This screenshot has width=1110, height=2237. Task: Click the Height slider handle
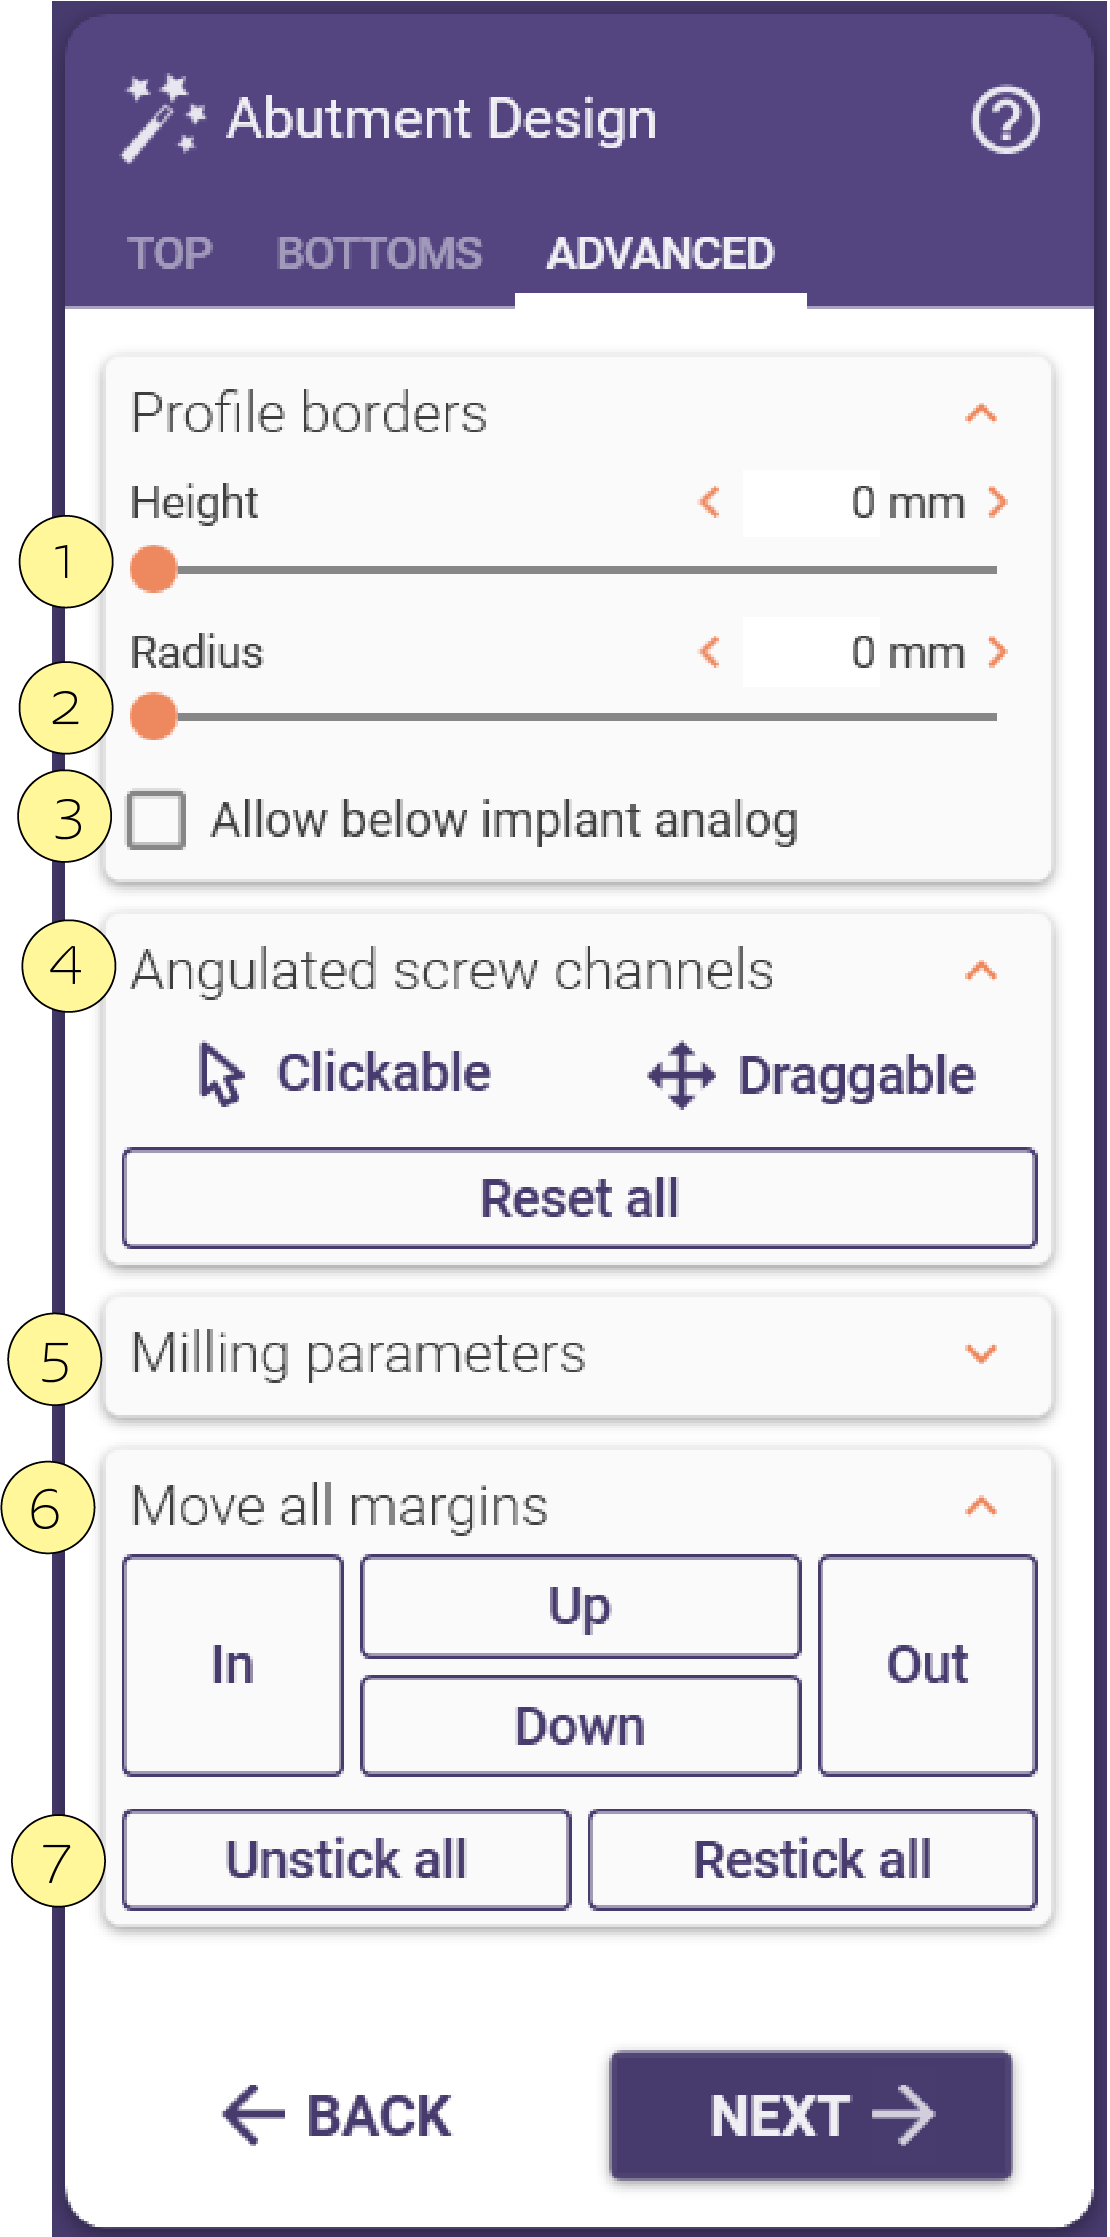tap(154, 569)
